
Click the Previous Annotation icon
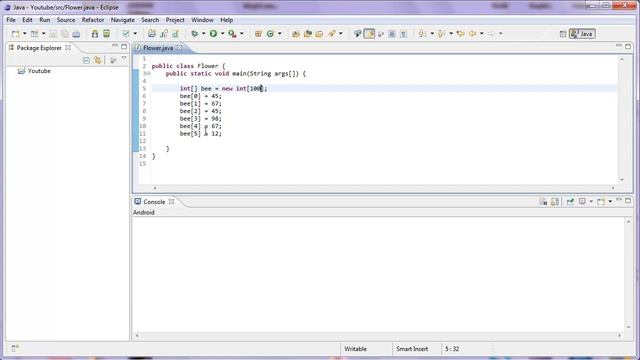point(442,34)
